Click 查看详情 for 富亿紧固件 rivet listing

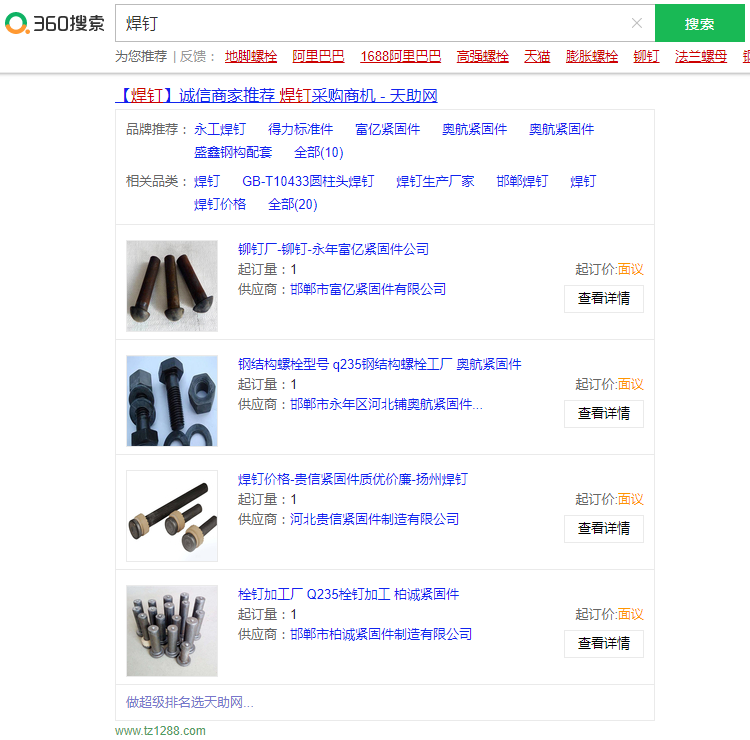[603, 298]
